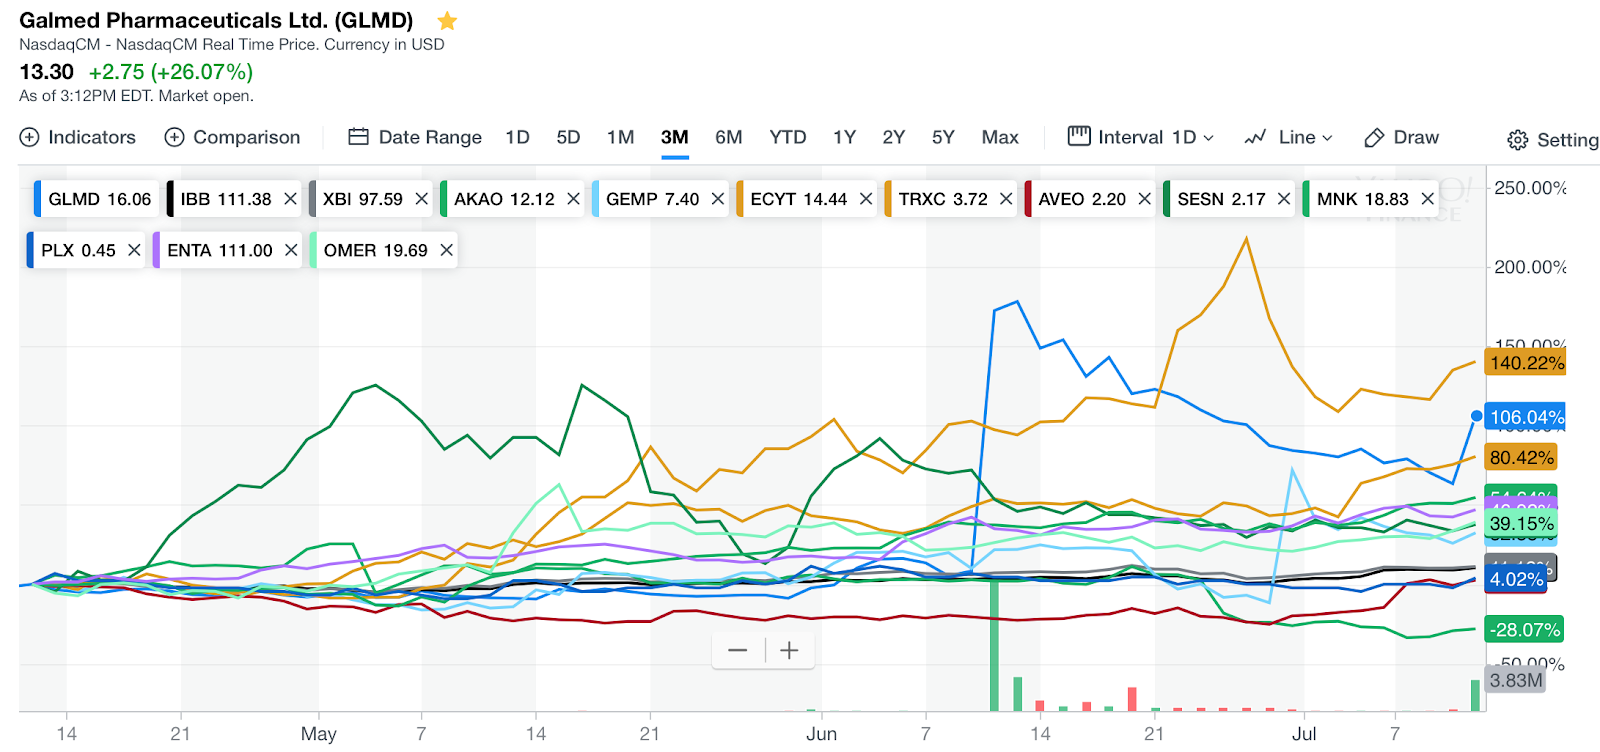Click the 80.42% orange value tag

click(1521, 458)
